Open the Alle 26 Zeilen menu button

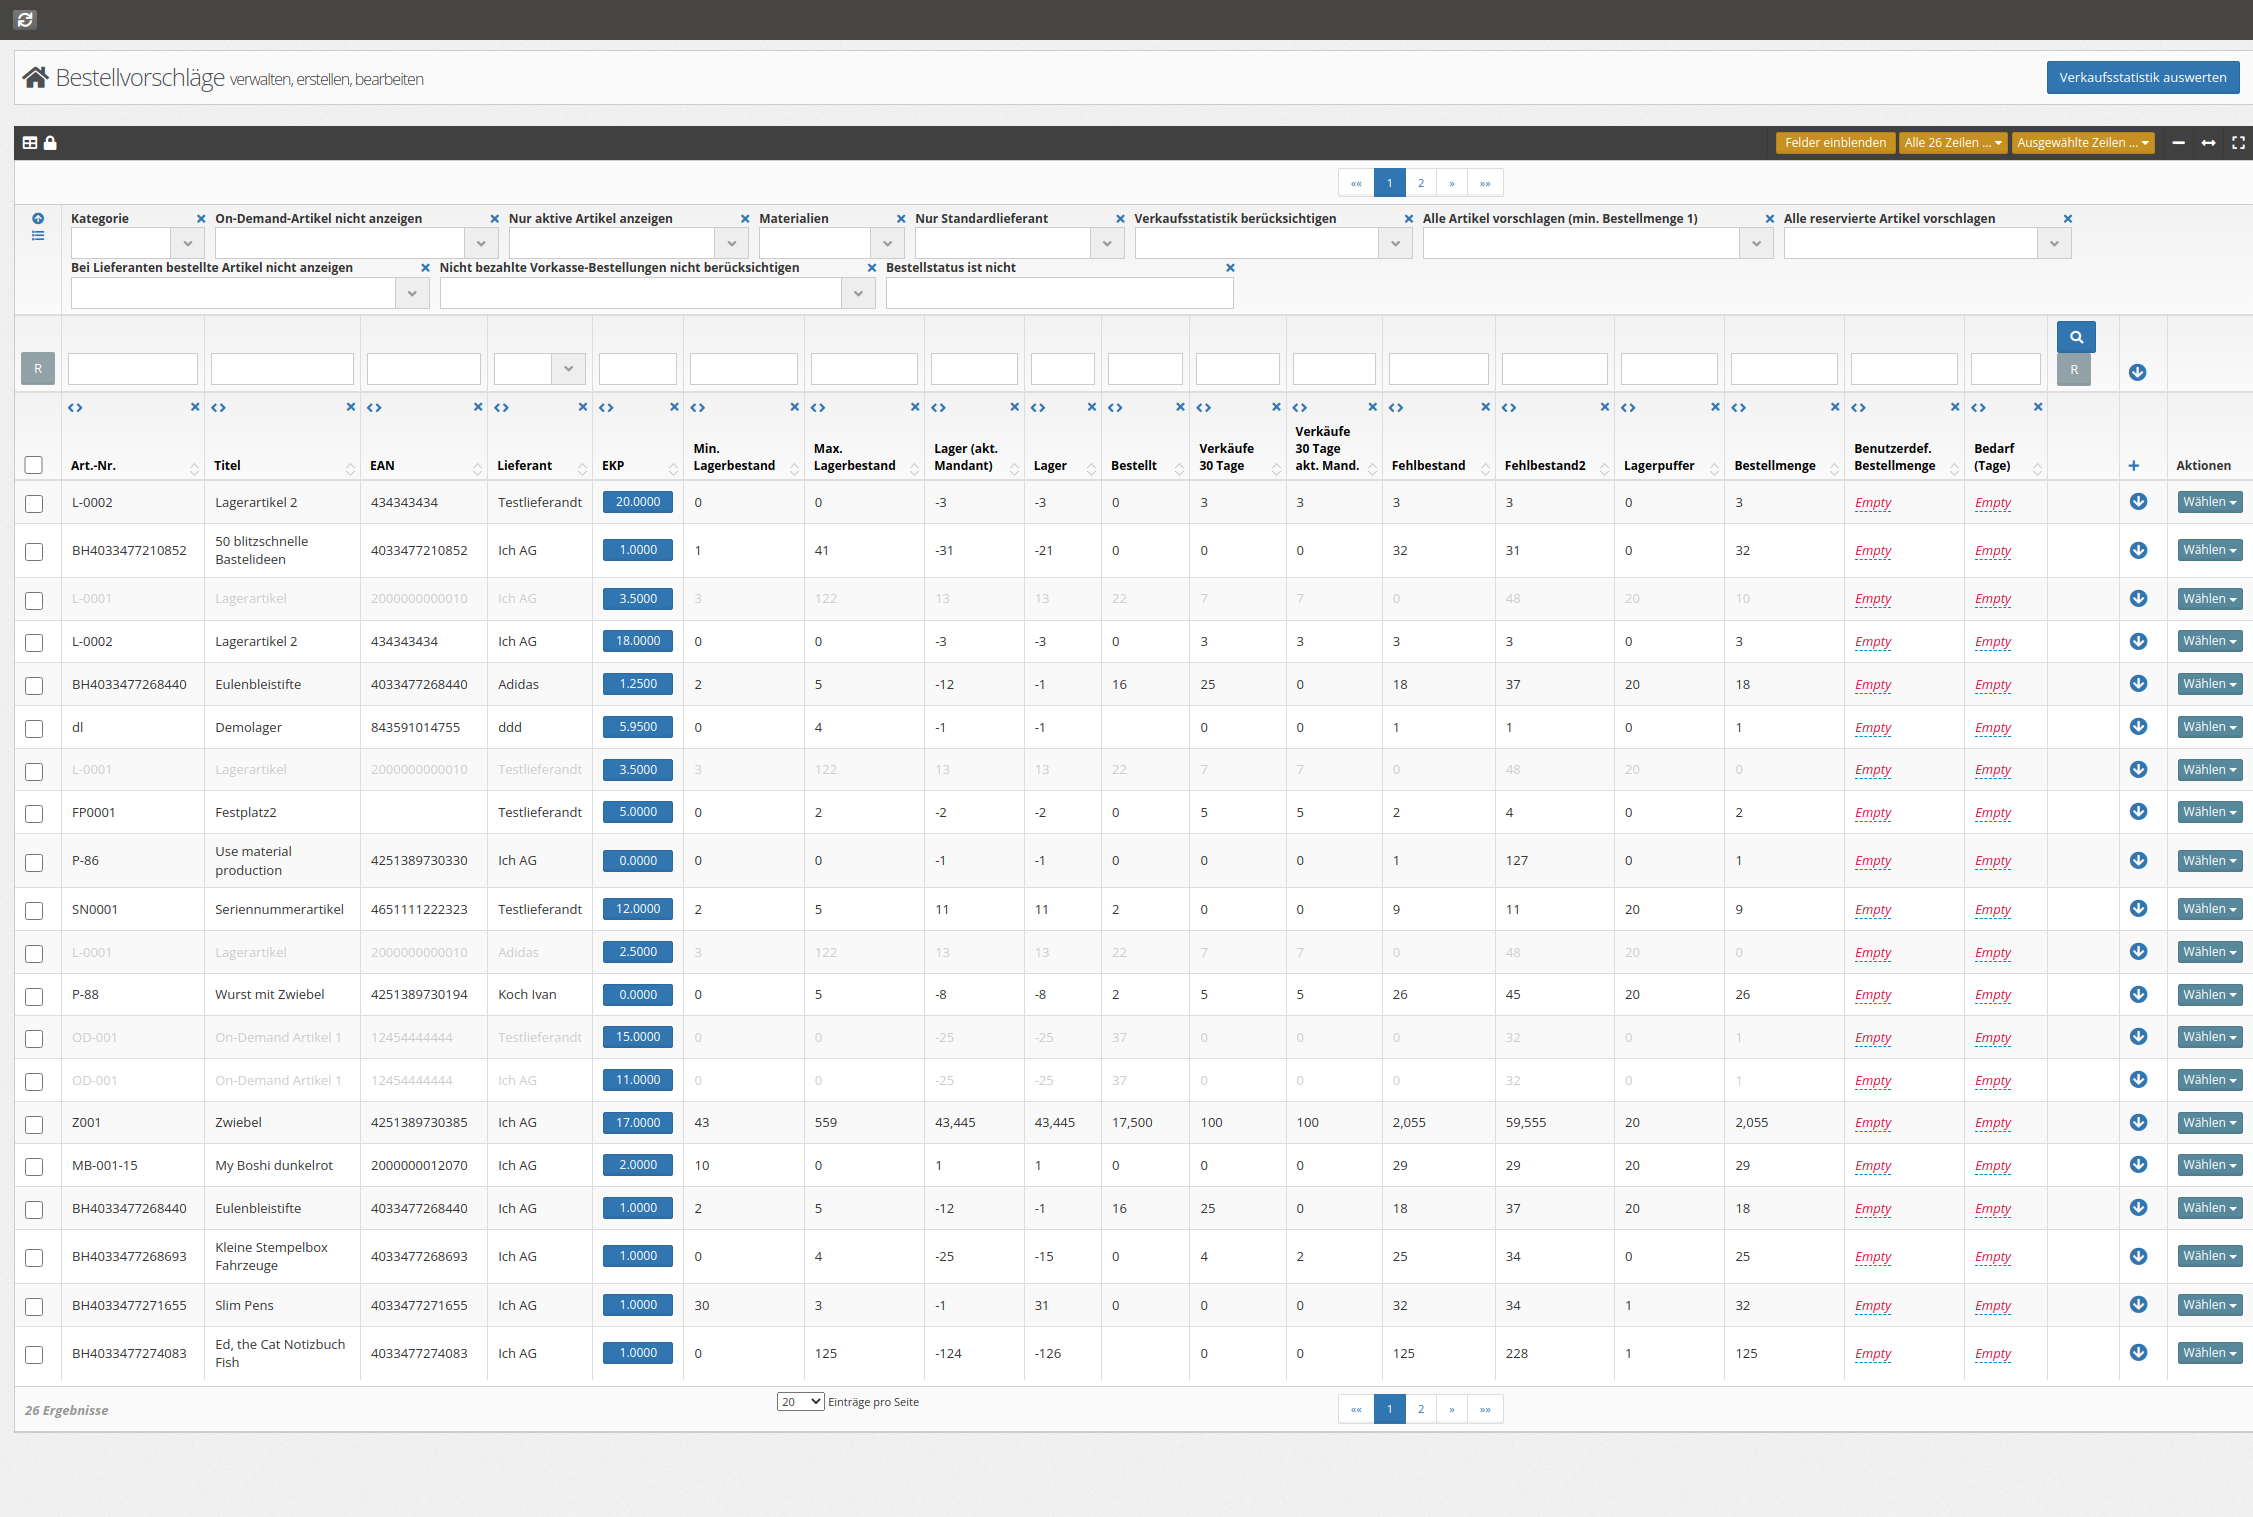[1953, 143]
